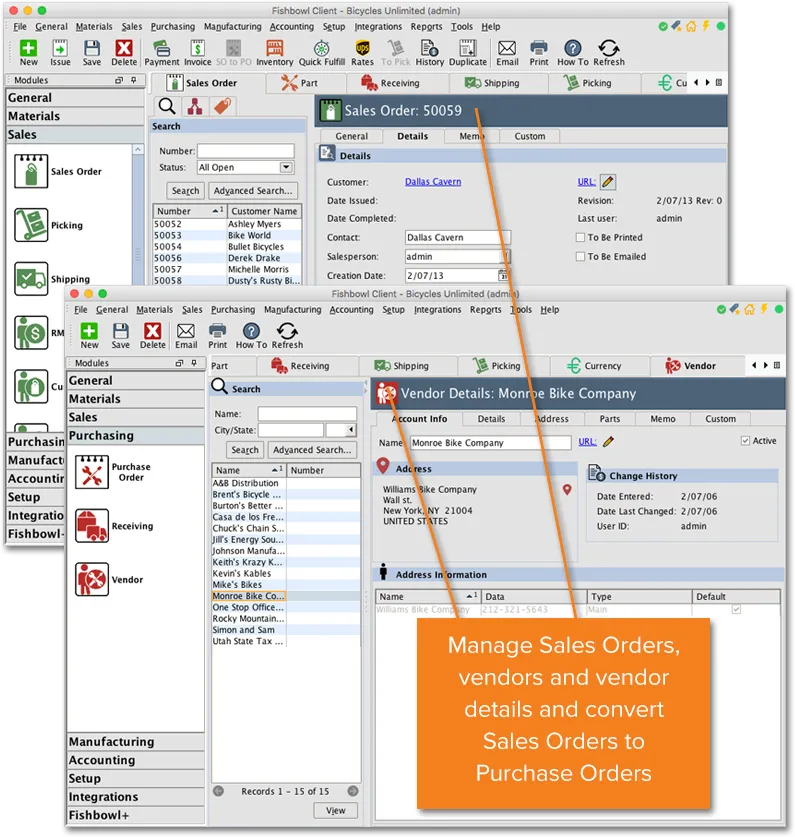Screen dimensions: 795x837
Task: Click the sales order Number search field
Action: click(246, 151)
